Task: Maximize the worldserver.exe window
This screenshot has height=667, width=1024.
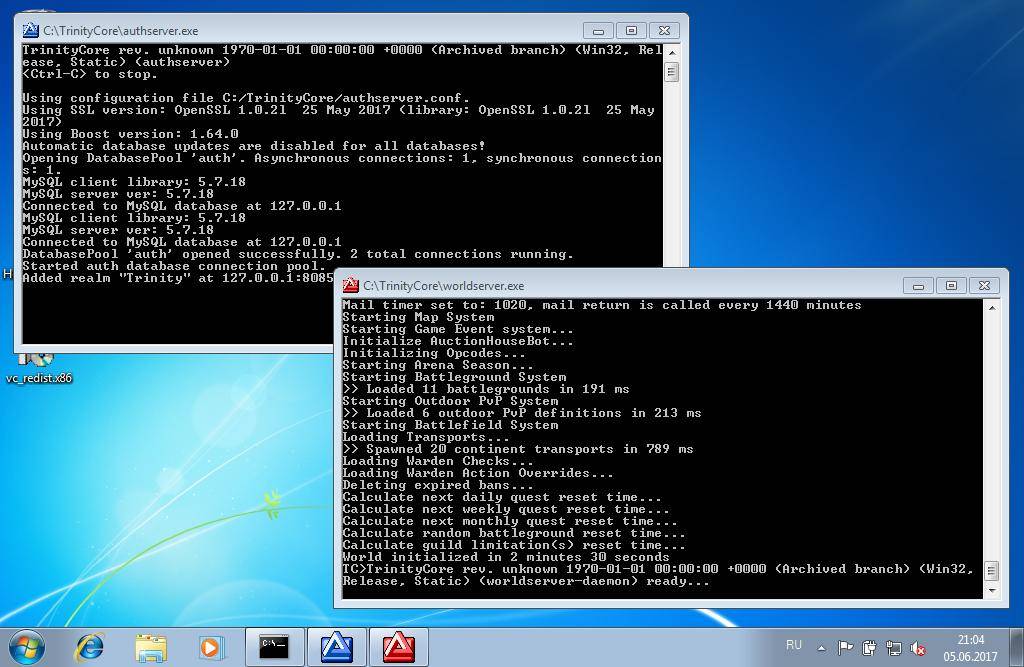Action: click(952, 285)
